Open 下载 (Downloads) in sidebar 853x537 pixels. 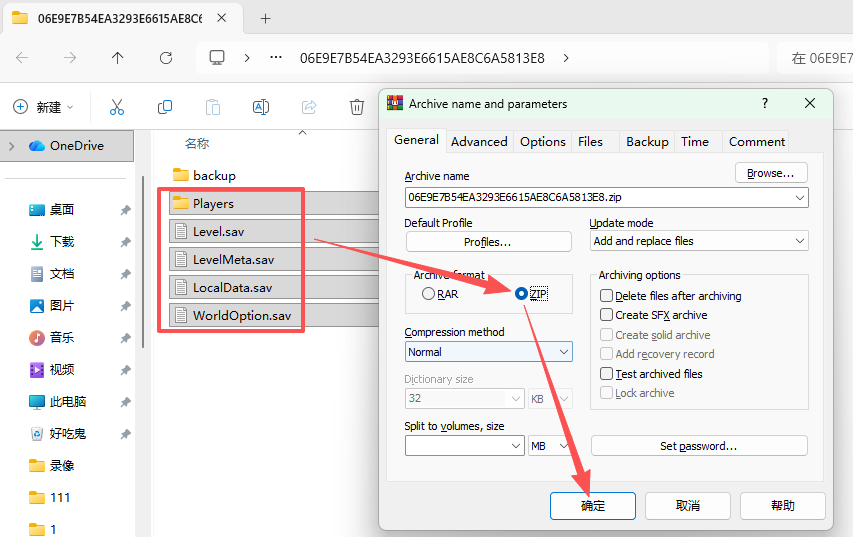tap(61, 242)
